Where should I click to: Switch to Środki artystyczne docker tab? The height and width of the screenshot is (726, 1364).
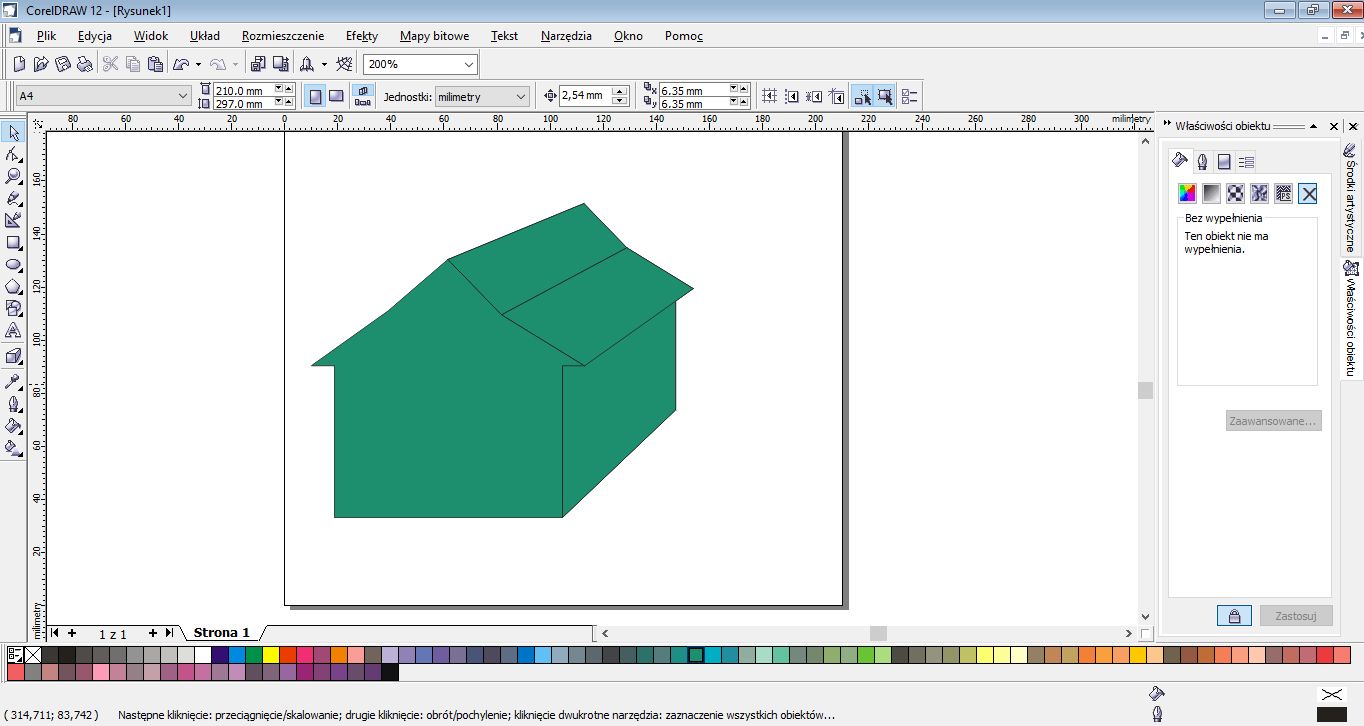(x=1350, y=194)
